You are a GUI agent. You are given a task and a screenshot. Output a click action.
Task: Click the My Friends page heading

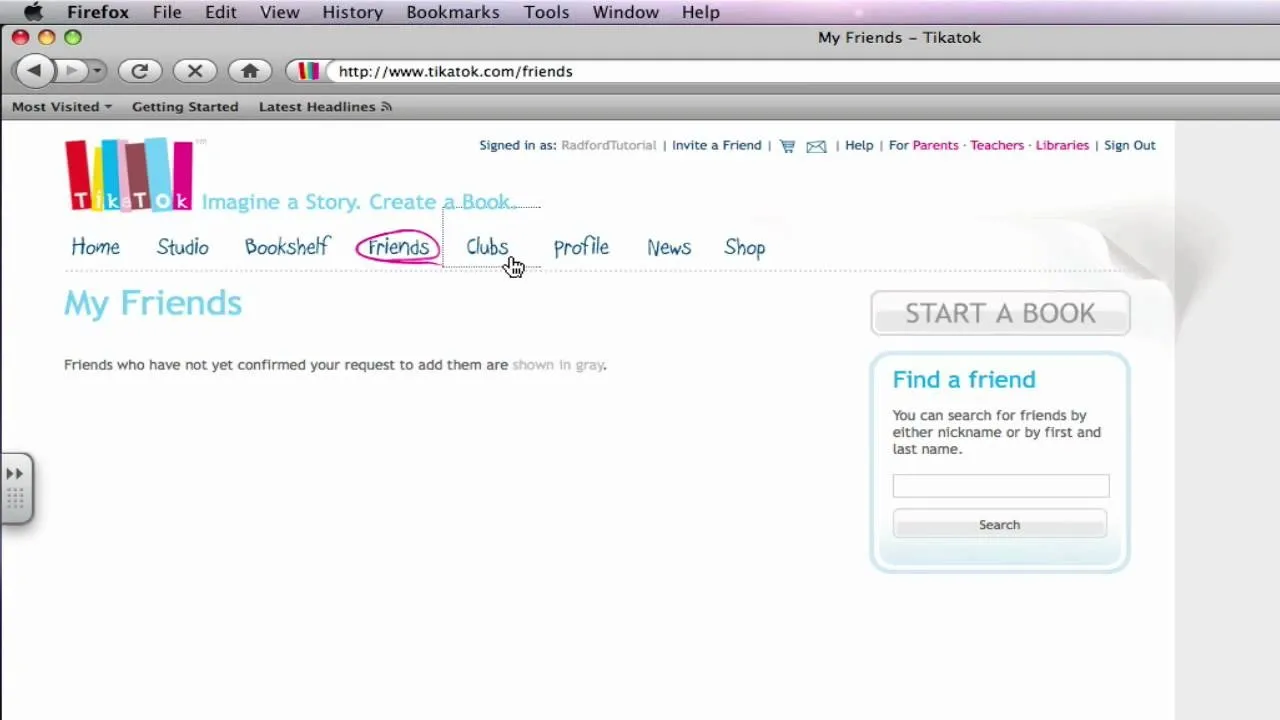pos(153,303)
